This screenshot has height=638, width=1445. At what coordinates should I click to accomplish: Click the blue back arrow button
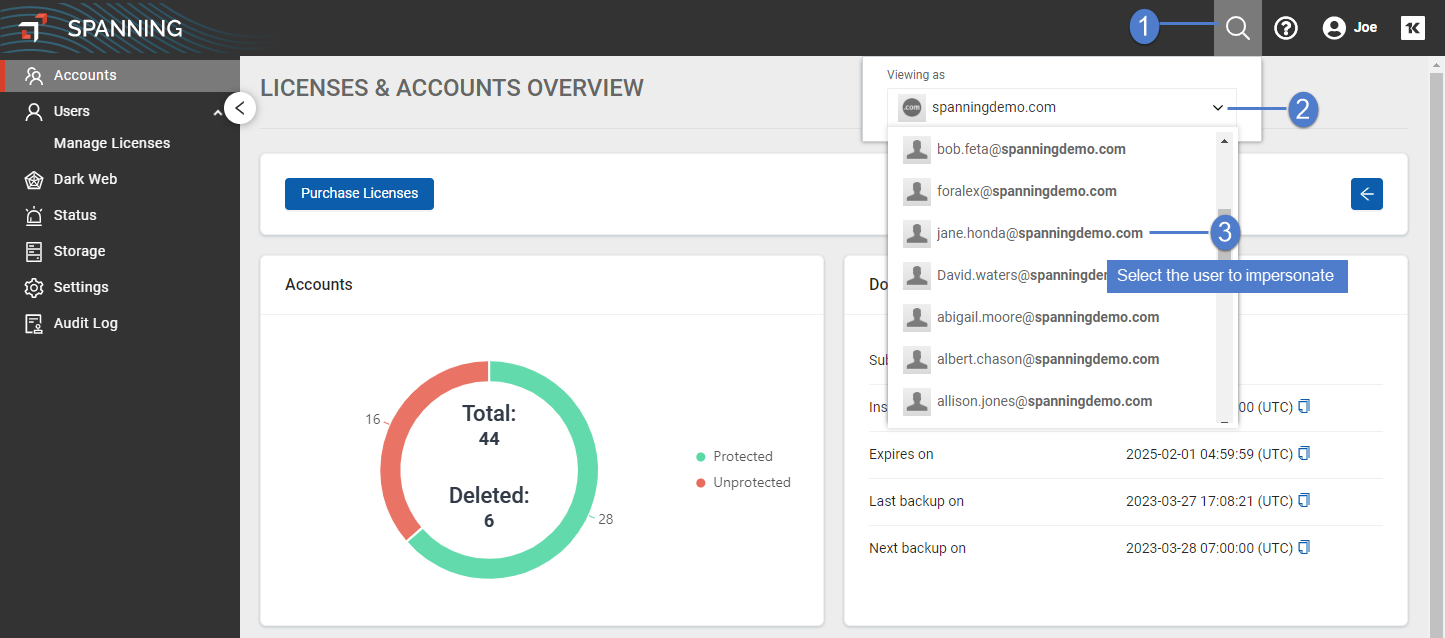click(1367, 194)
